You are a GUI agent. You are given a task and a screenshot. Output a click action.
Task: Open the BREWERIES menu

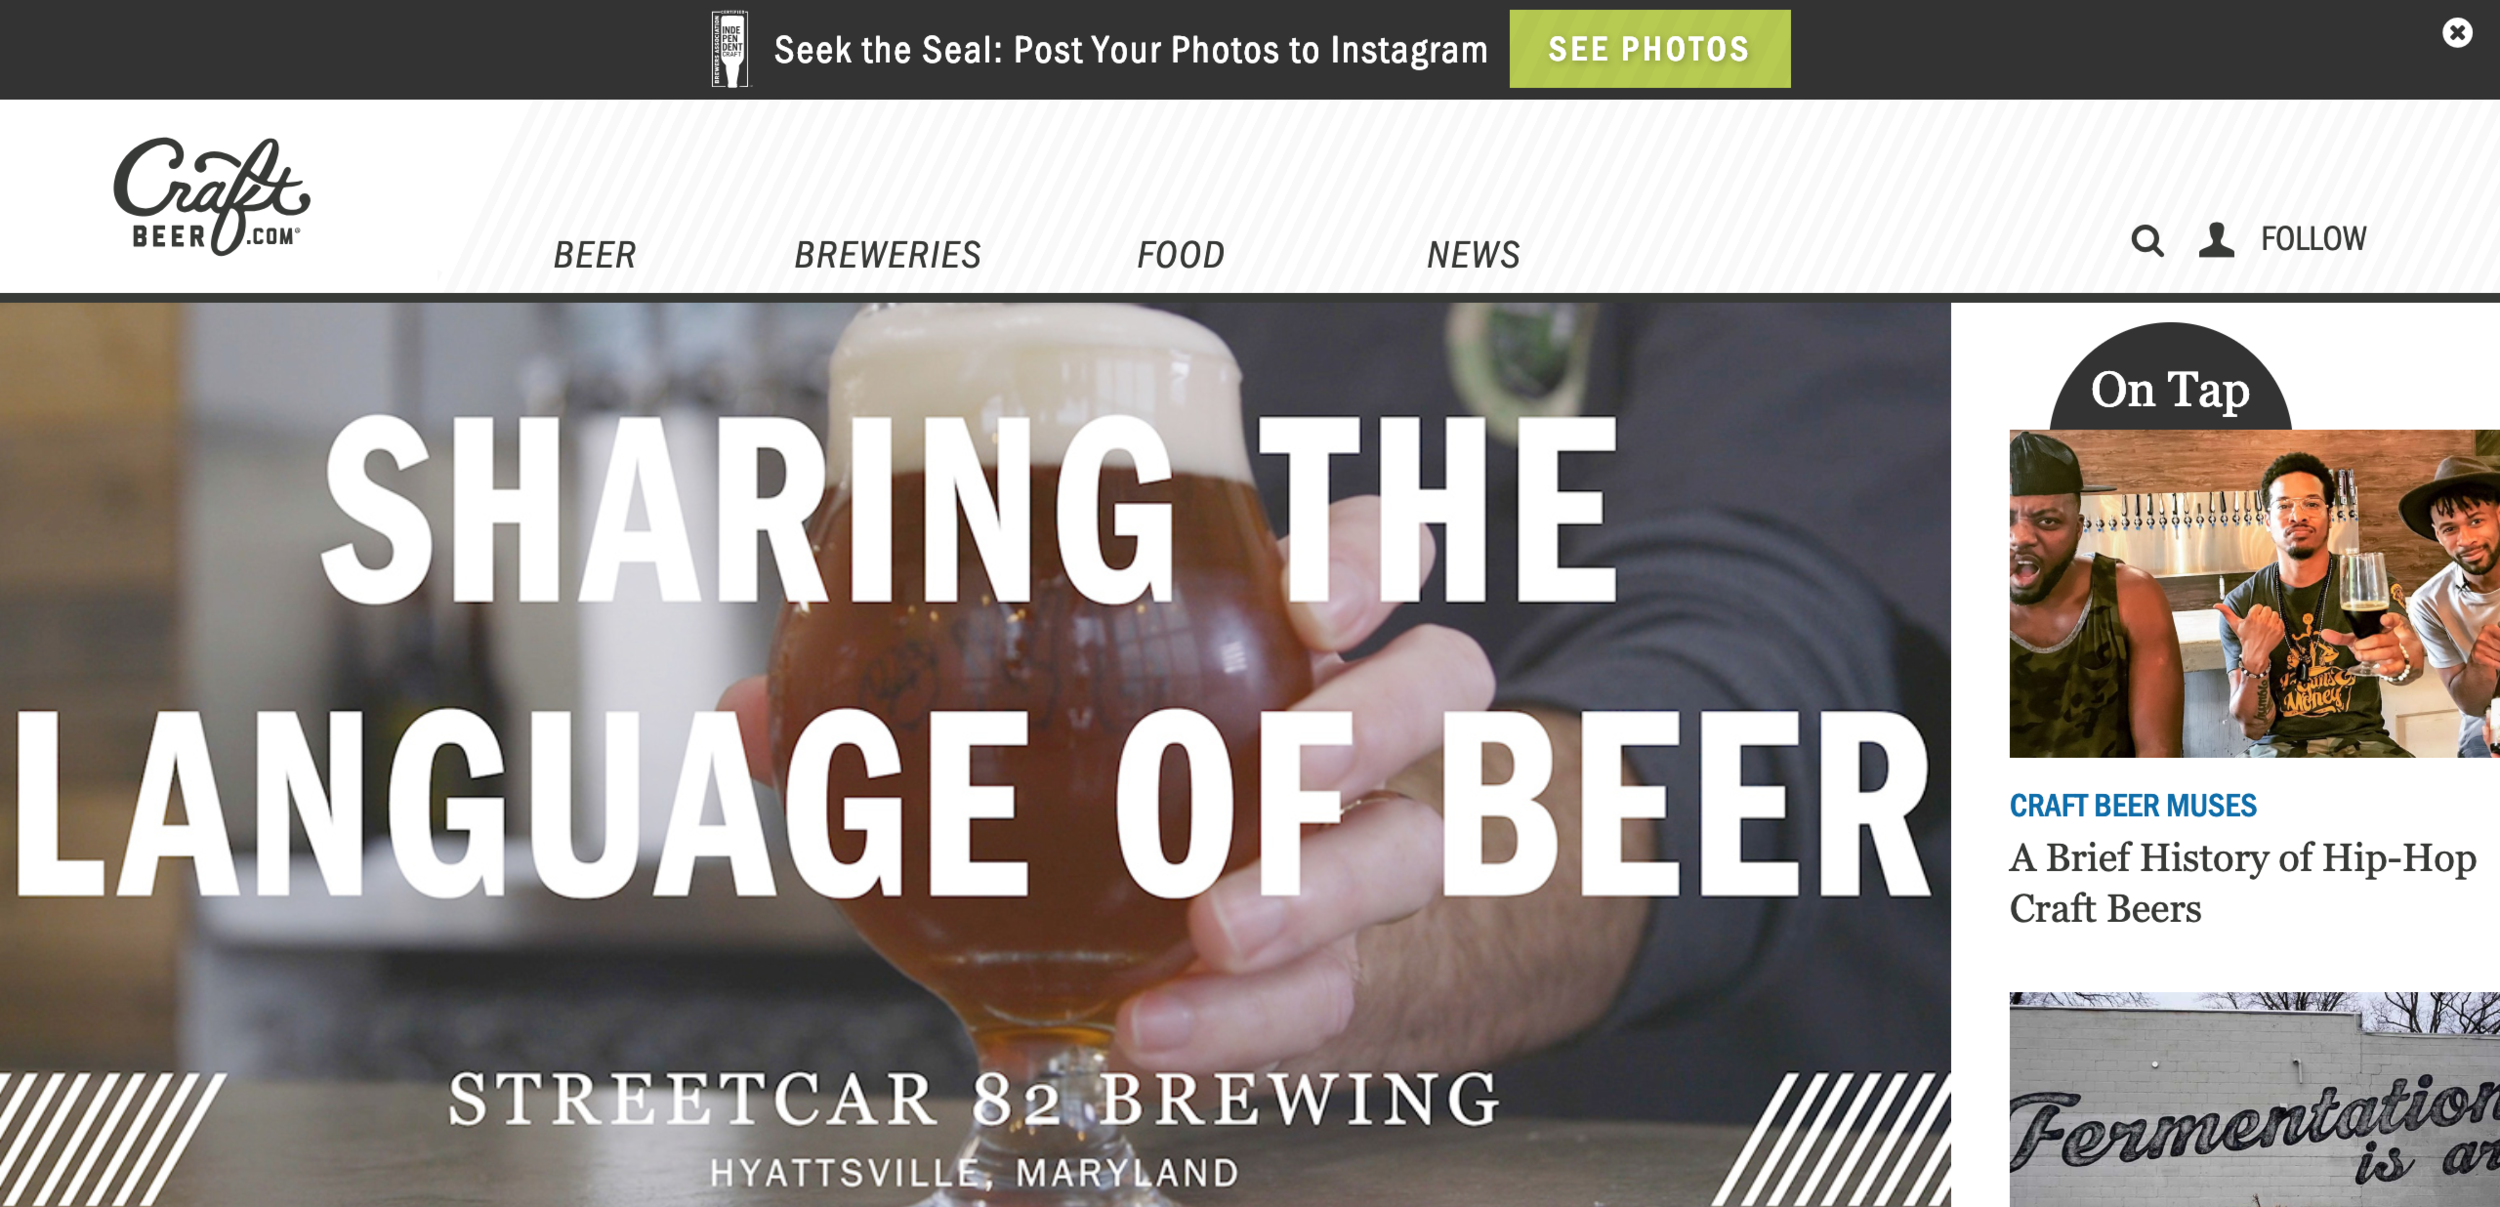(888, 255)
